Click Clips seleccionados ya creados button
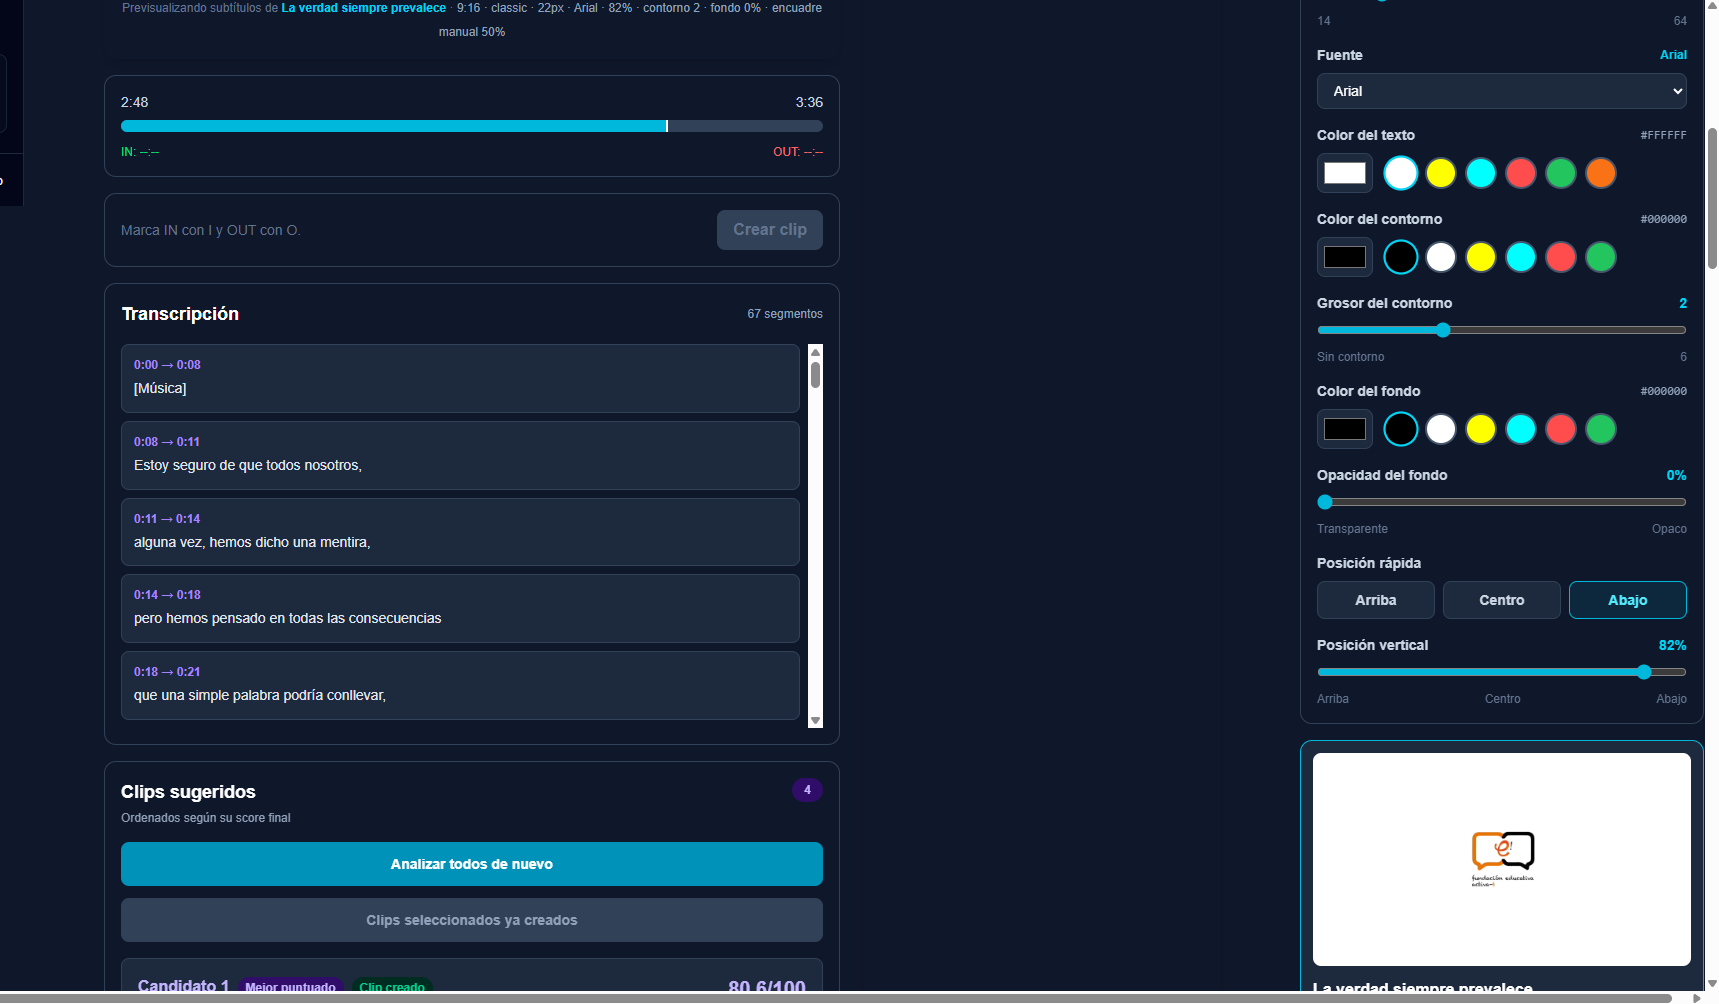 pyautogui.click(x=472, y=920)
